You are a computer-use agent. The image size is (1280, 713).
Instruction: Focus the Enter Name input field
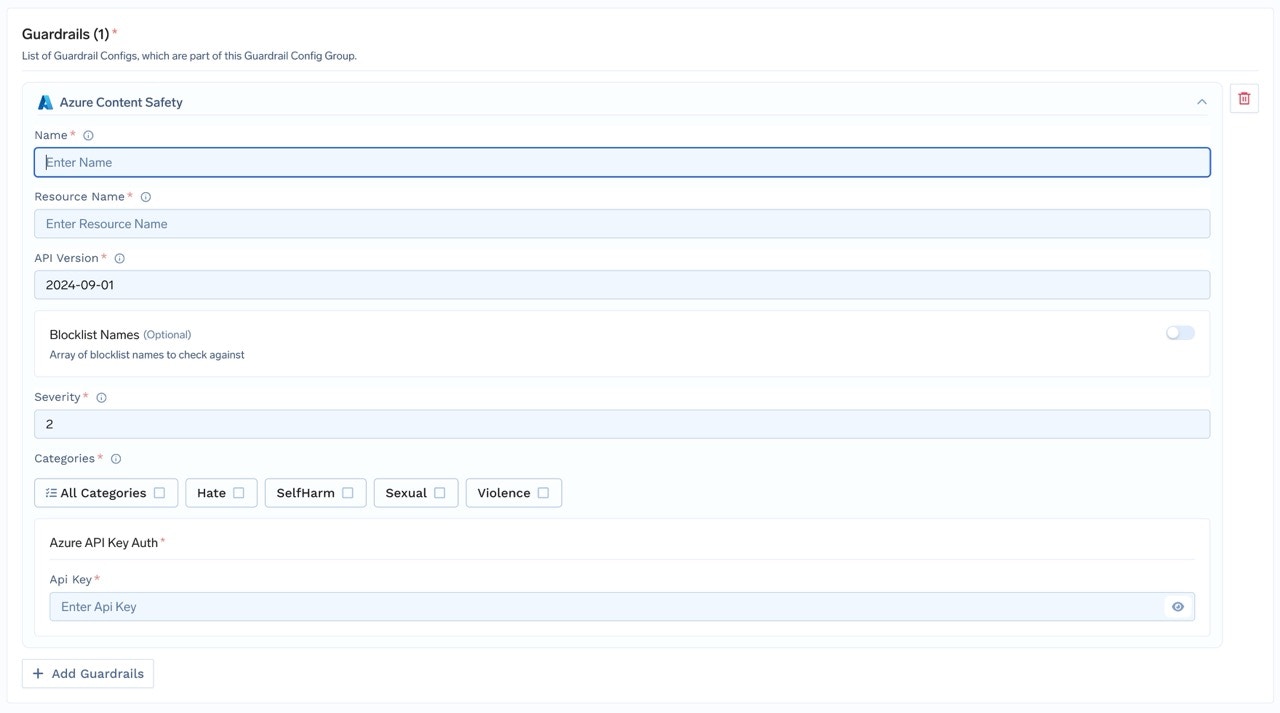[x=622, y=162]
